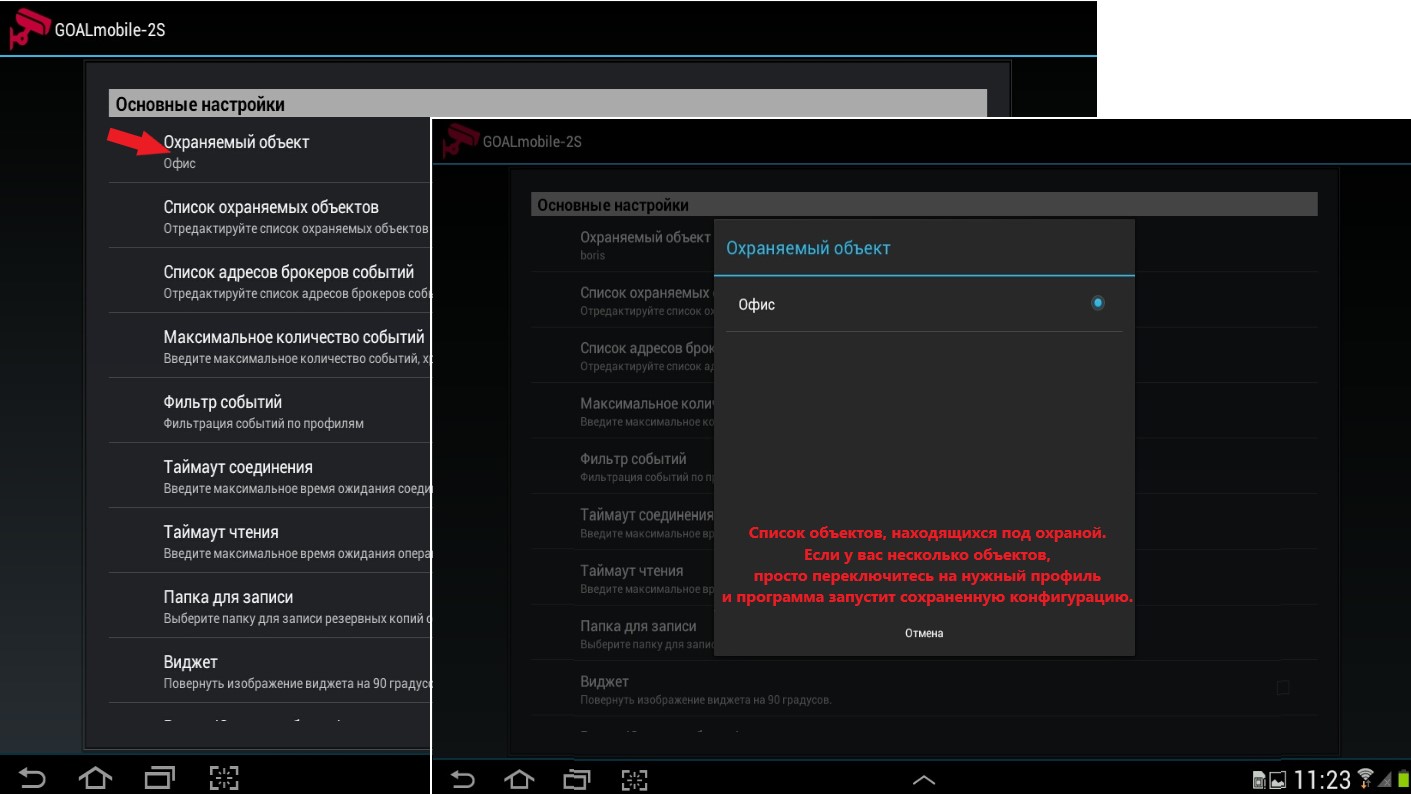
Task: Tap the SD card notification icon
Action: tap(1259, 780)
